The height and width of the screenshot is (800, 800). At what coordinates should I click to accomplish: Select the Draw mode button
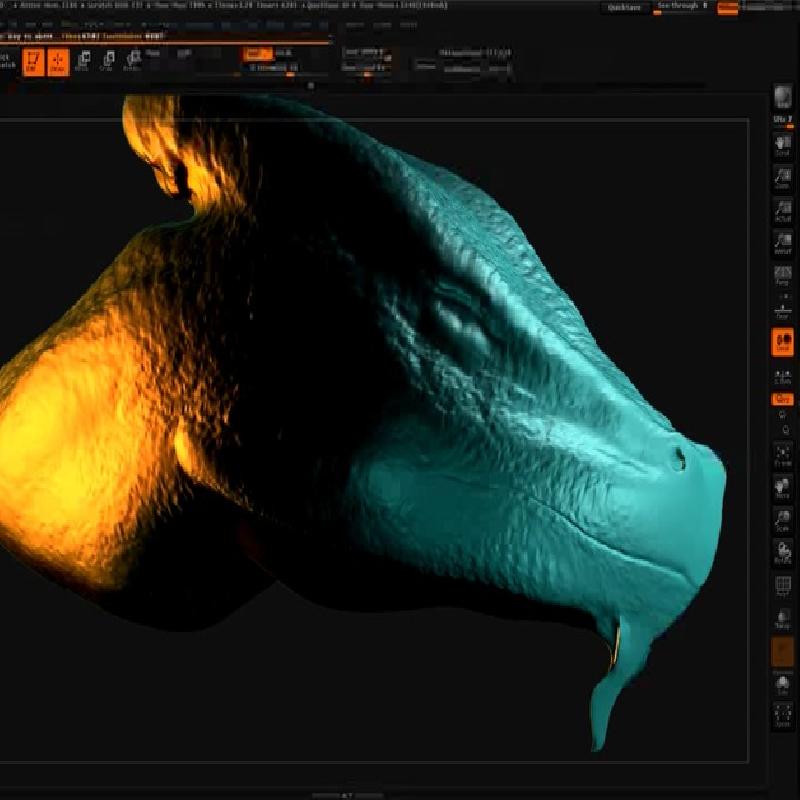pyautogui.click(x=58, y=62)
